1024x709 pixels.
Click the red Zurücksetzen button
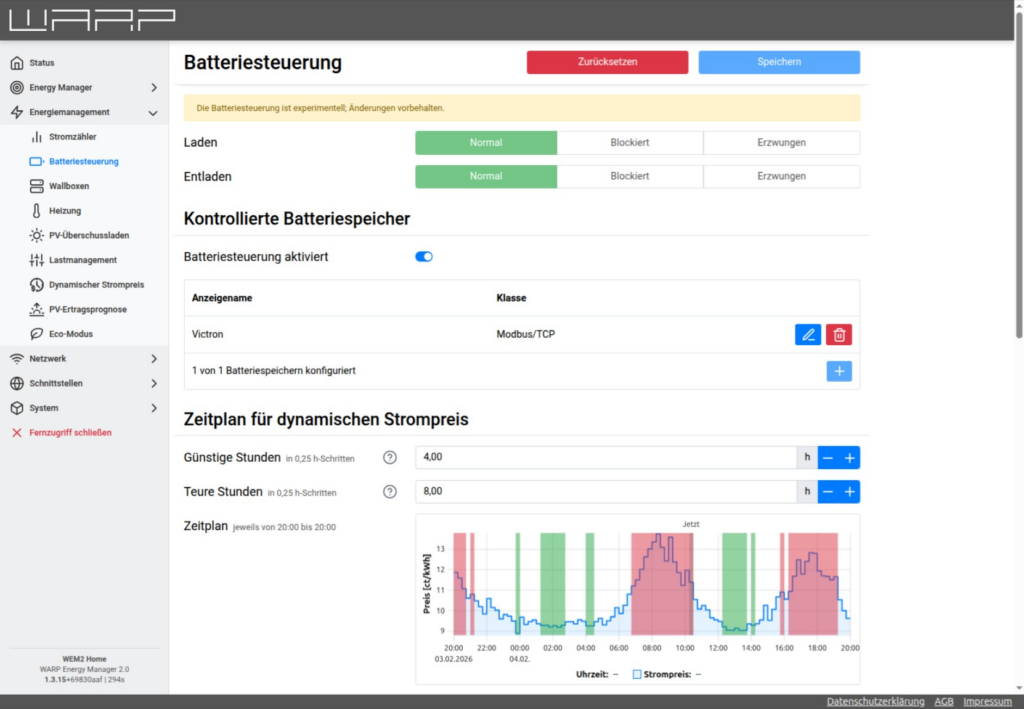(x=607, y=62)
